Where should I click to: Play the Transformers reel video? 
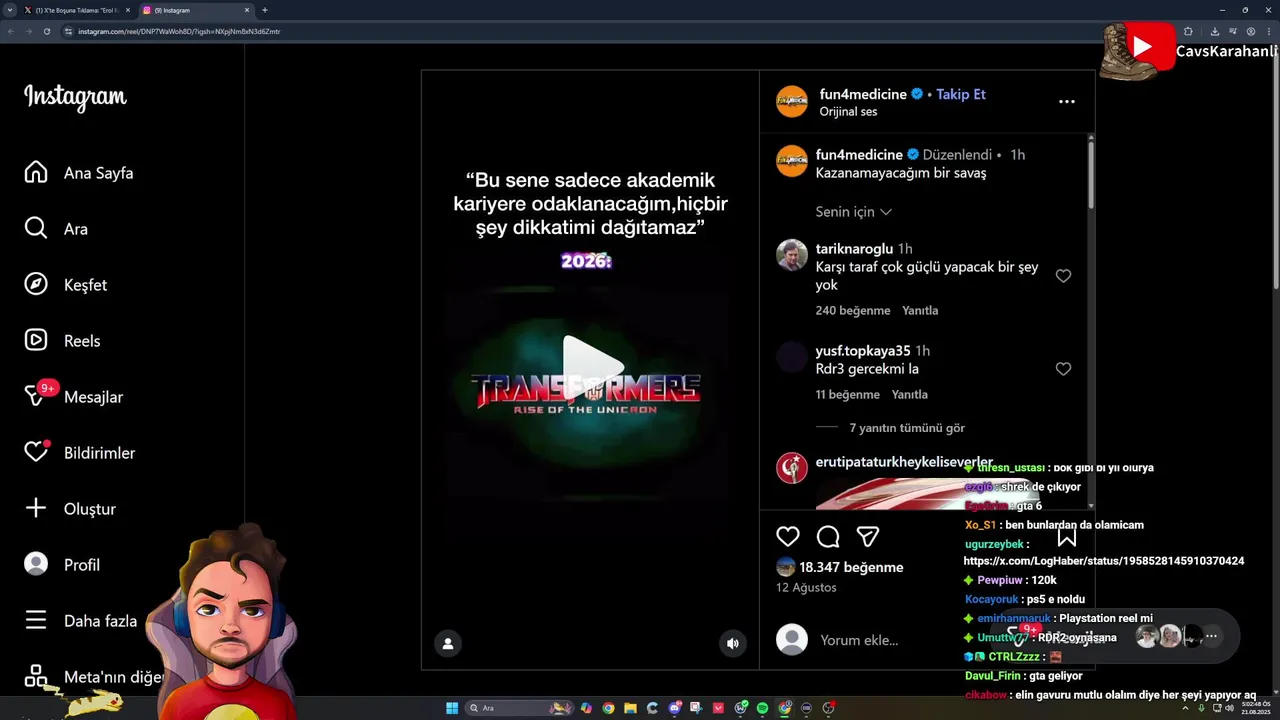pos(592,368)
